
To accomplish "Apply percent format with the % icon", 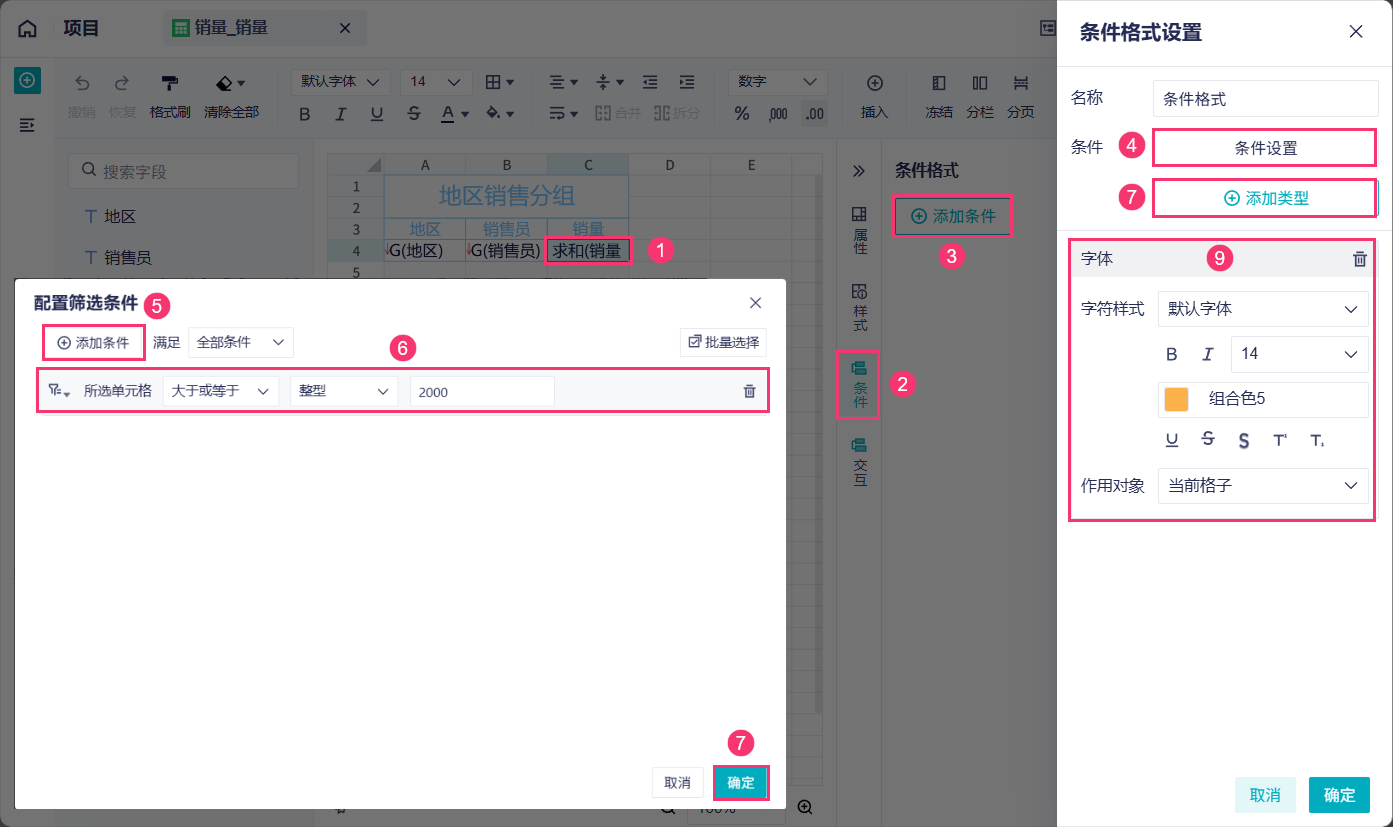I will tap(742, 113).
